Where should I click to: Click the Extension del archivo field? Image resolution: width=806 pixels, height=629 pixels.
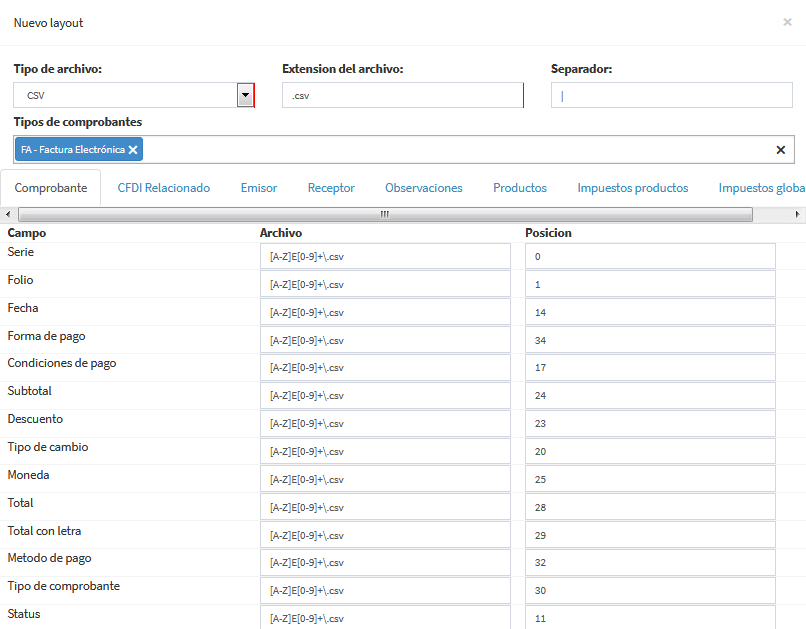(x=402, y=96)
